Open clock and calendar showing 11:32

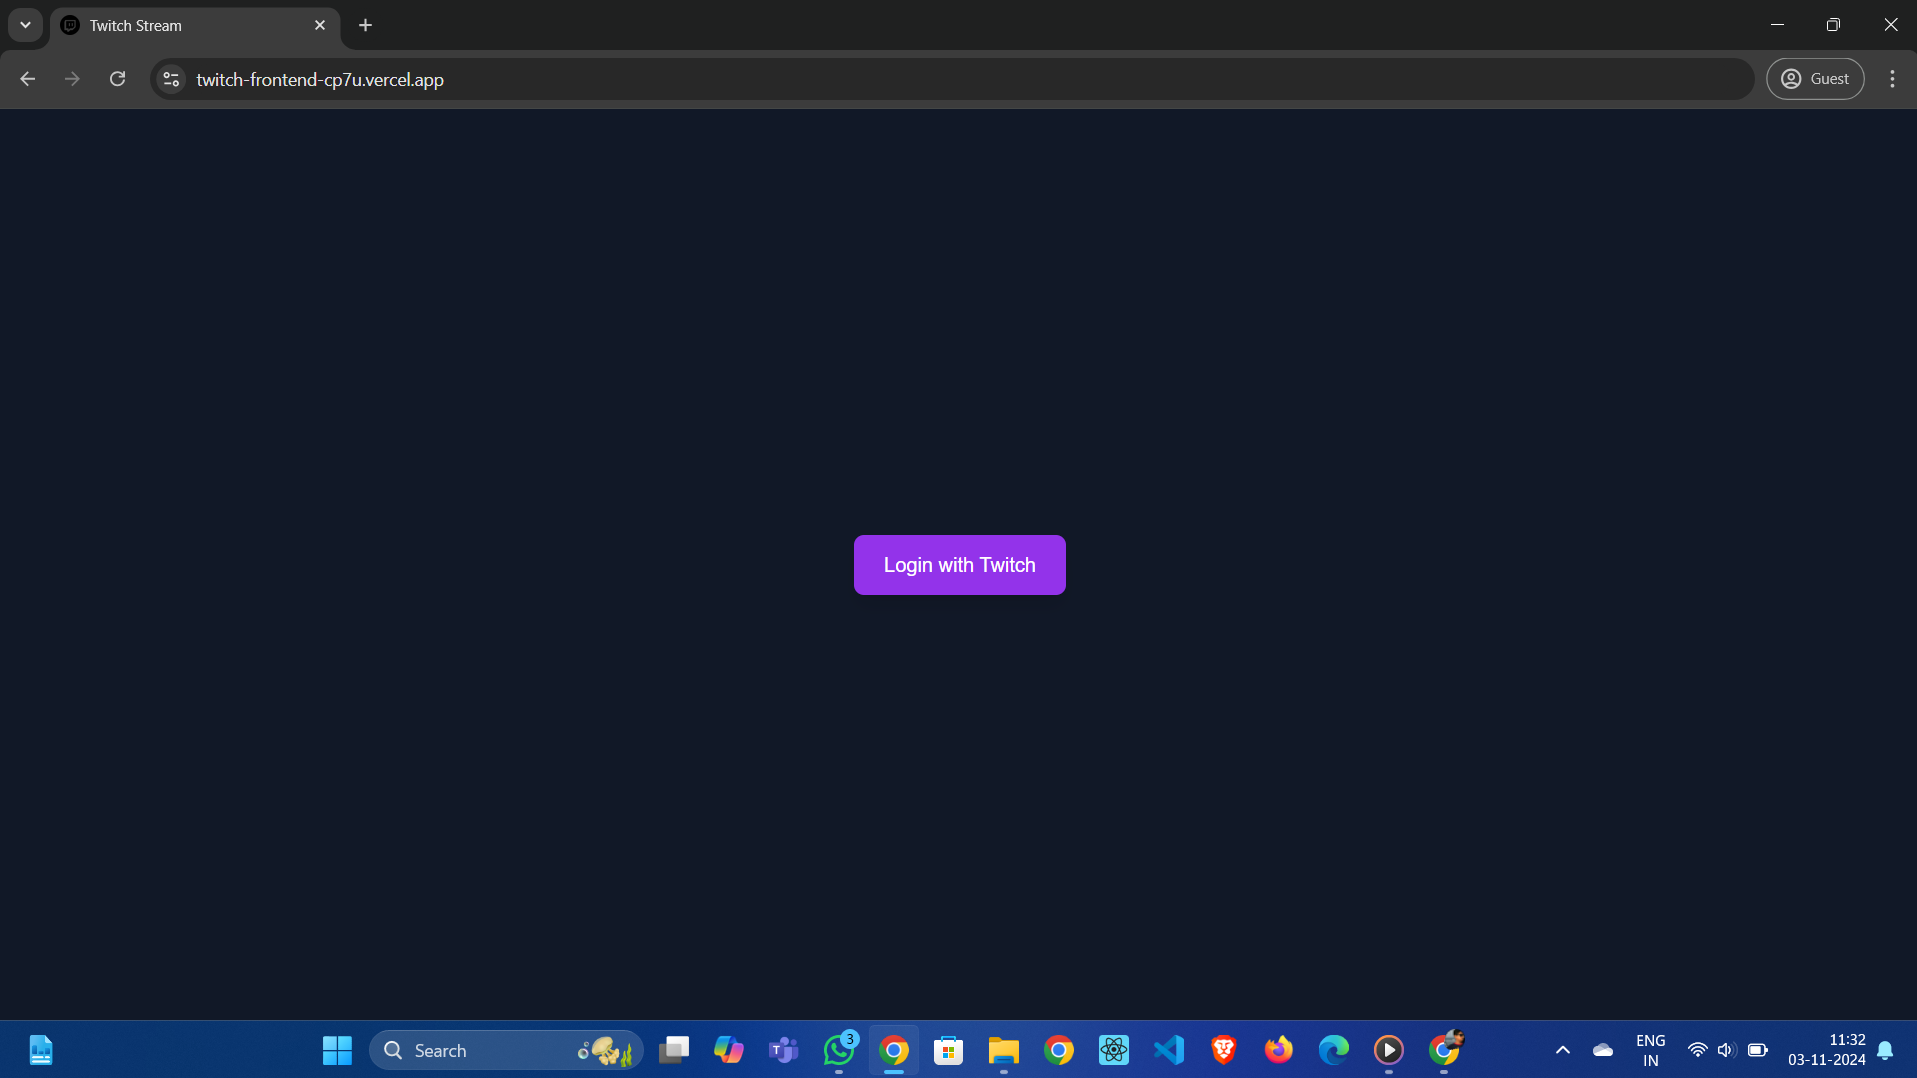[x=1827, y=1050]
